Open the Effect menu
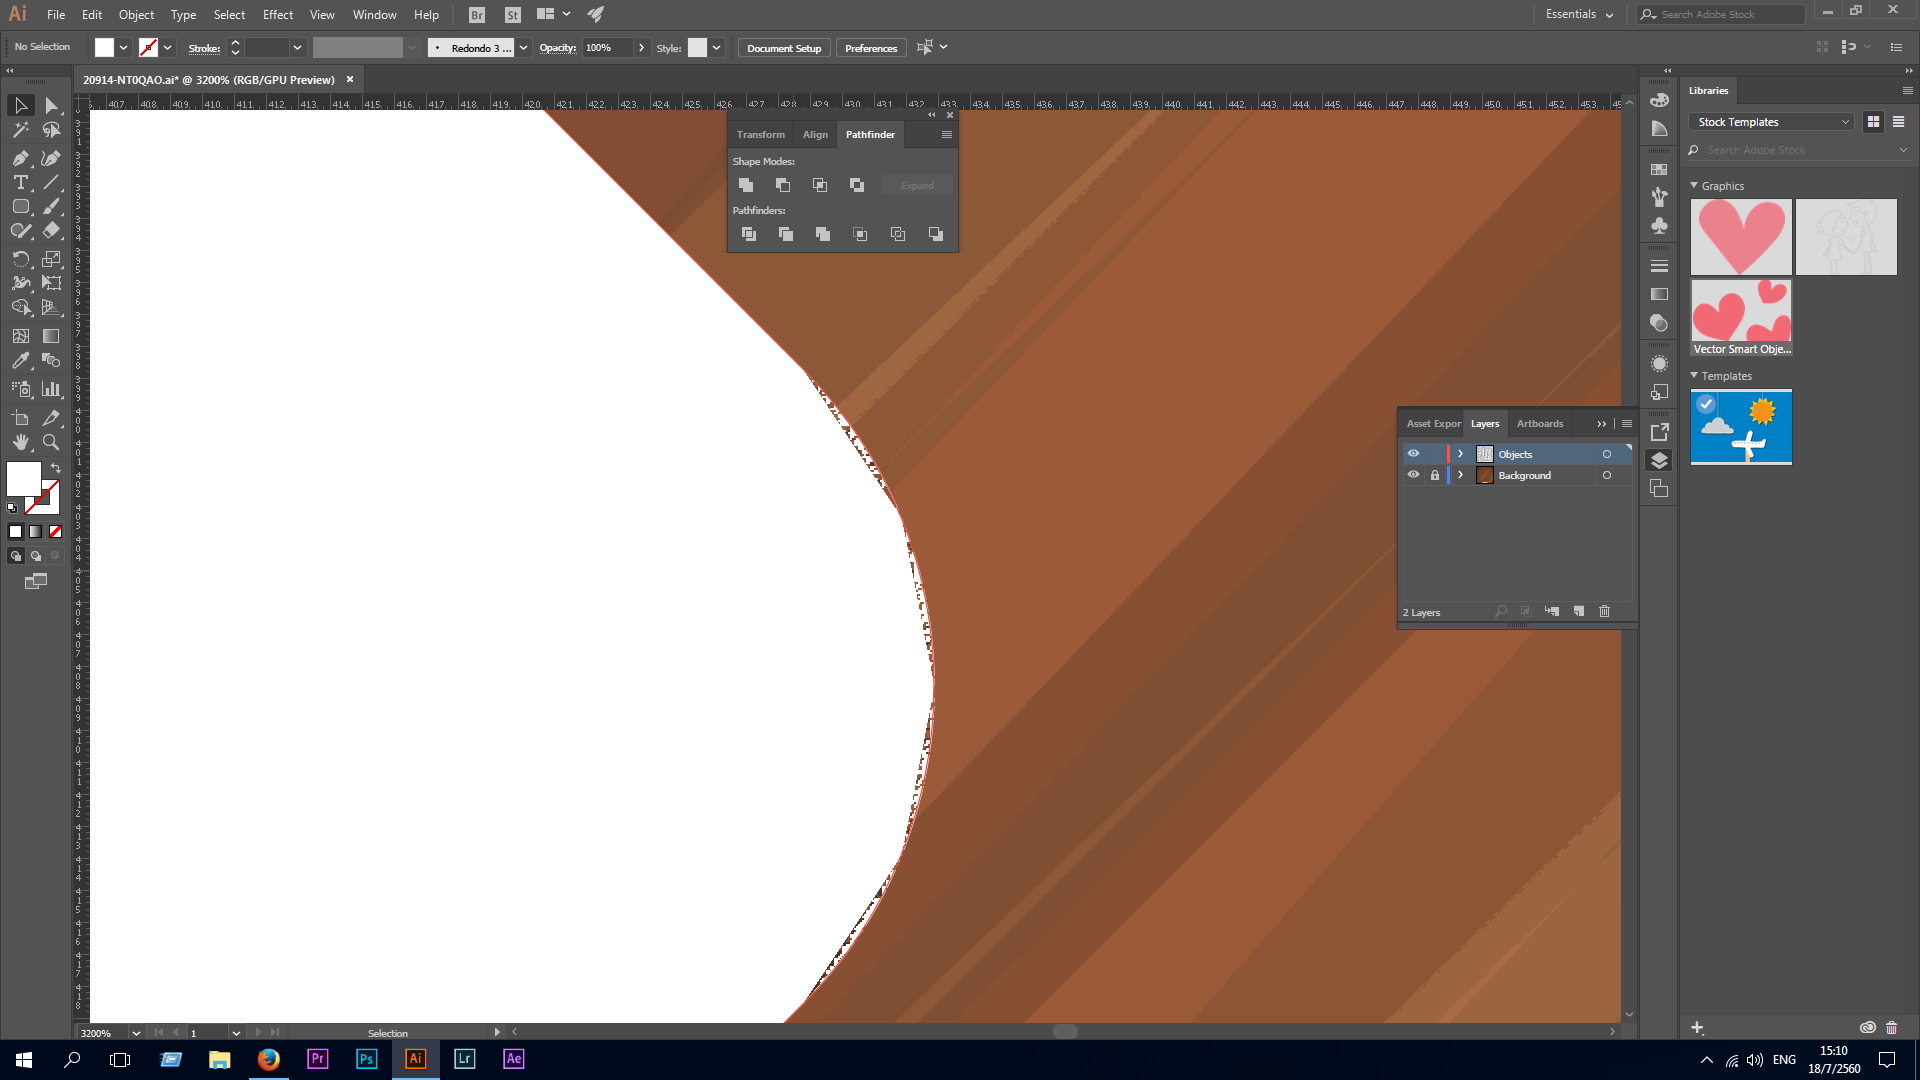The image size is (1920, 1080). [277, 14]
